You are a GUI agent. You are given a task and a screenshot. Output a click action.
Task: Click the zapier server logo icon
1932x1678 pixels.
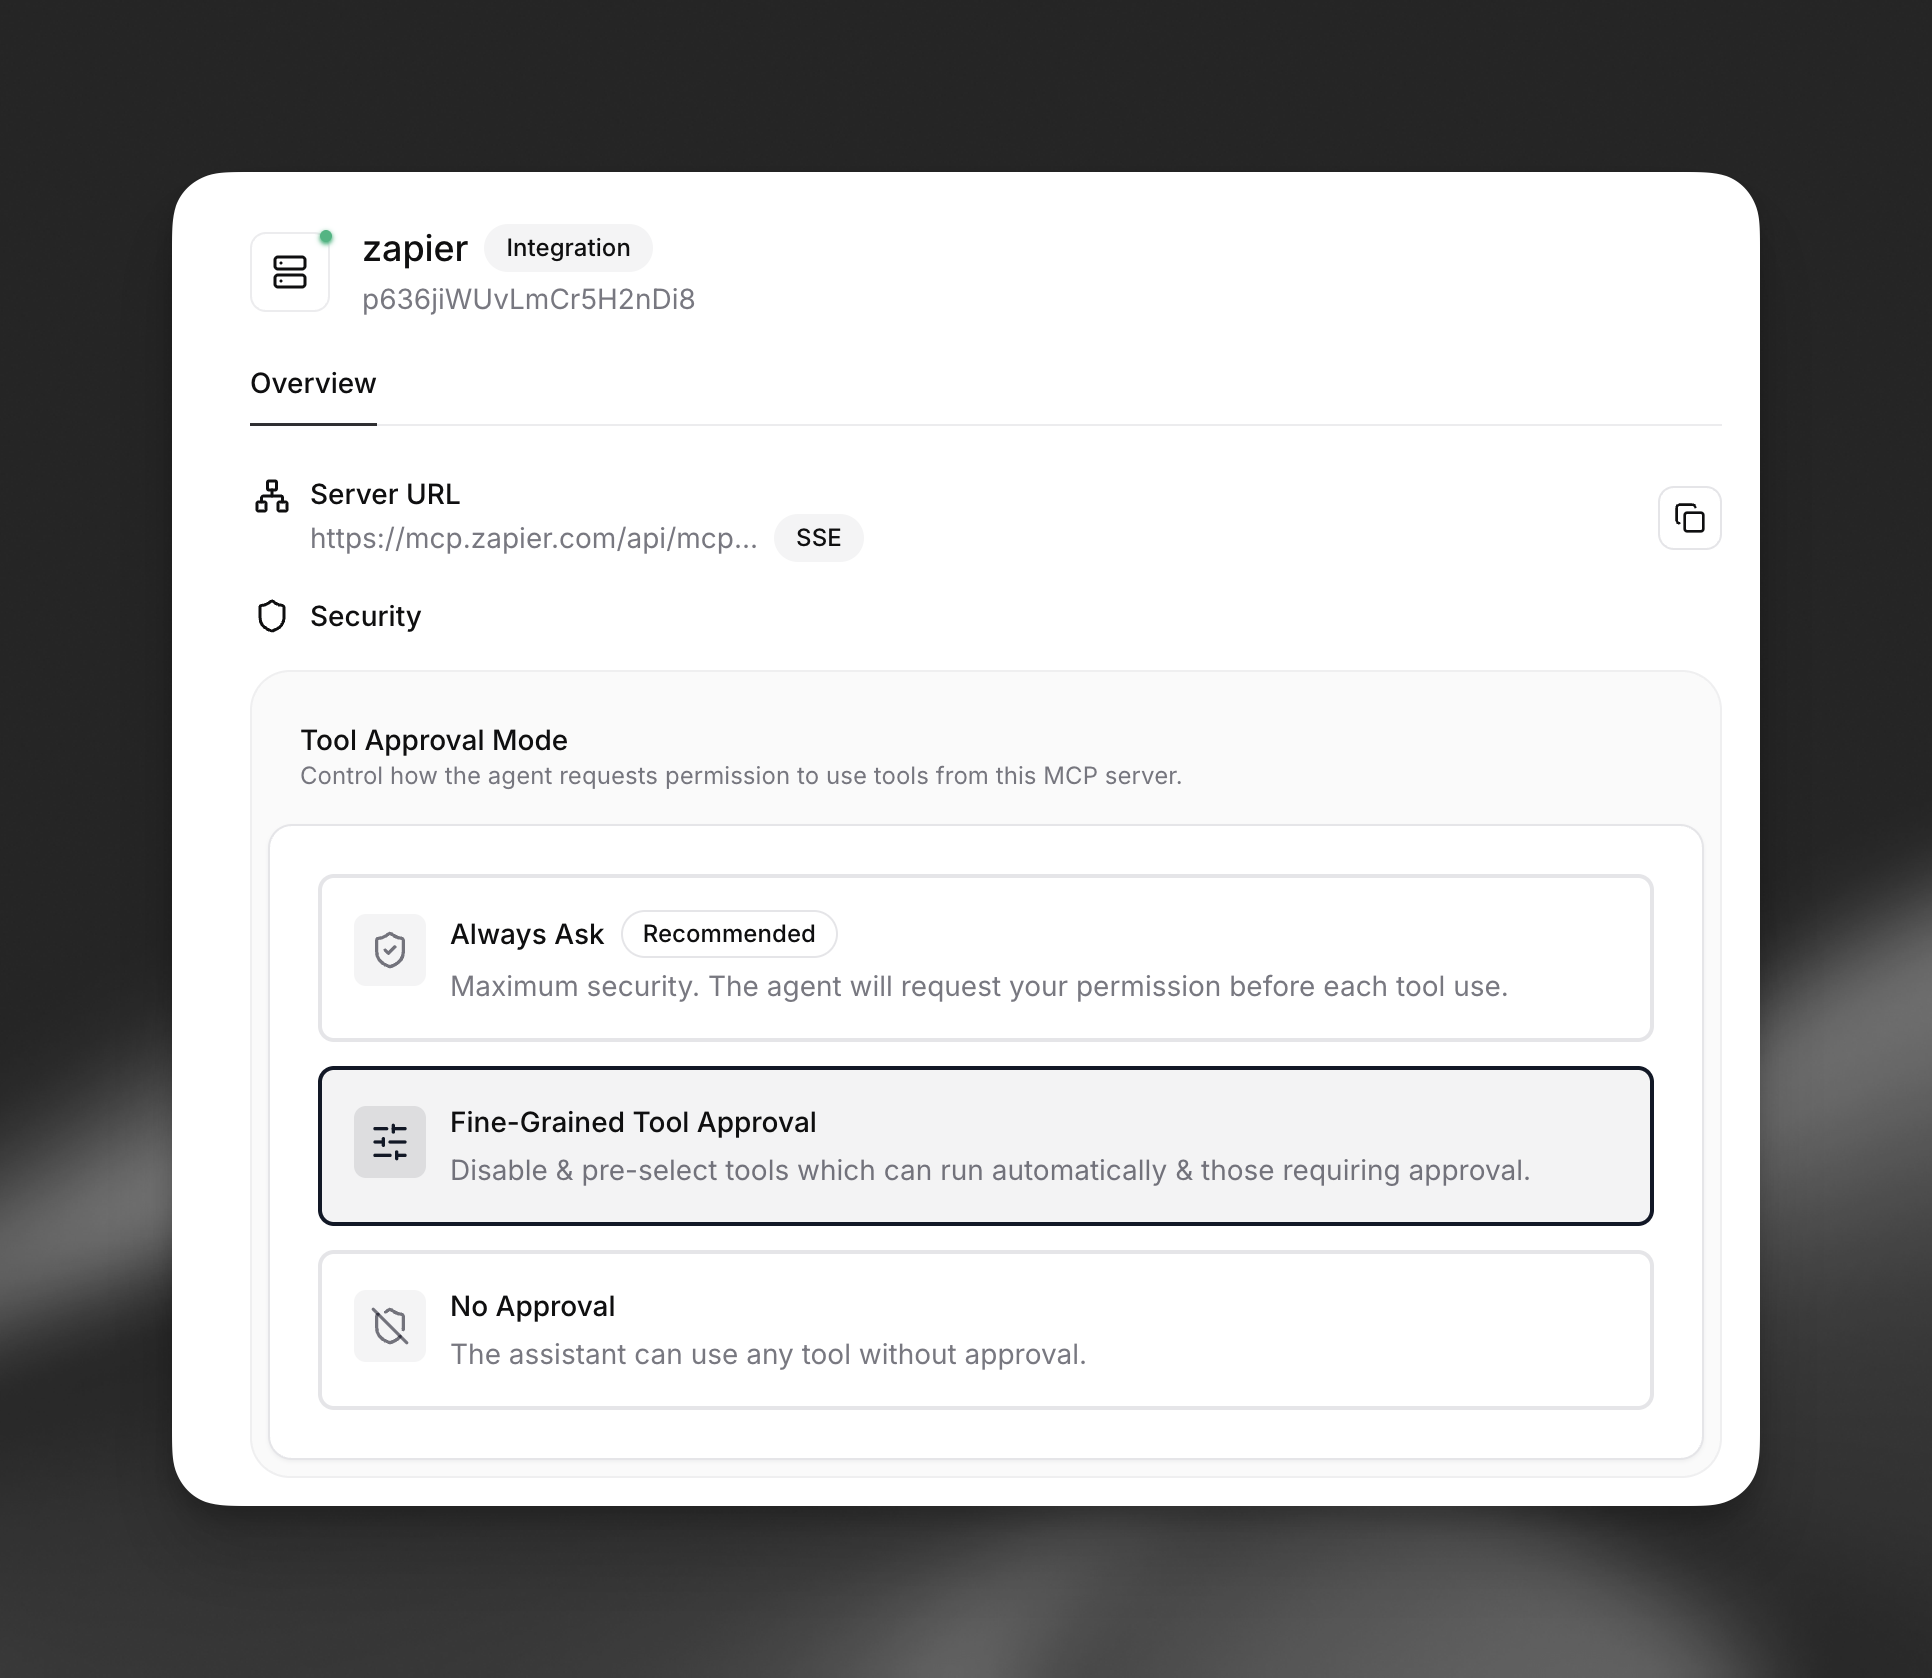[x=290, y=271]
